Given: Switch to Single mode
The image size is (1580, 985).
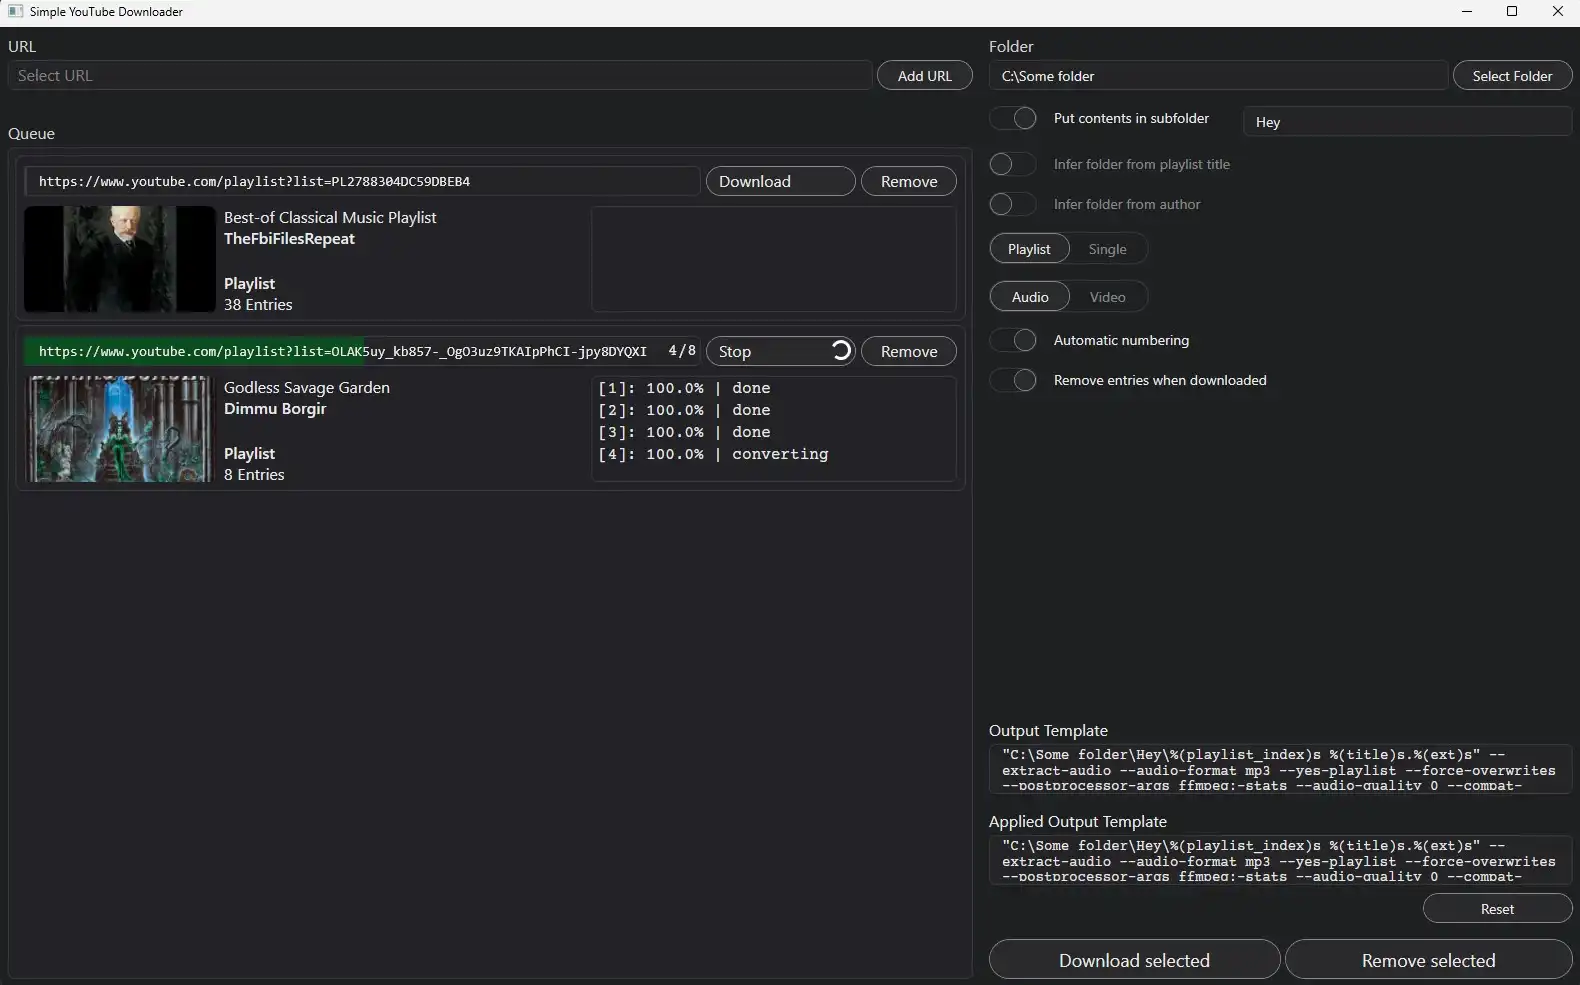Looking at the screenshot, I should click(x=1107, y=249).
